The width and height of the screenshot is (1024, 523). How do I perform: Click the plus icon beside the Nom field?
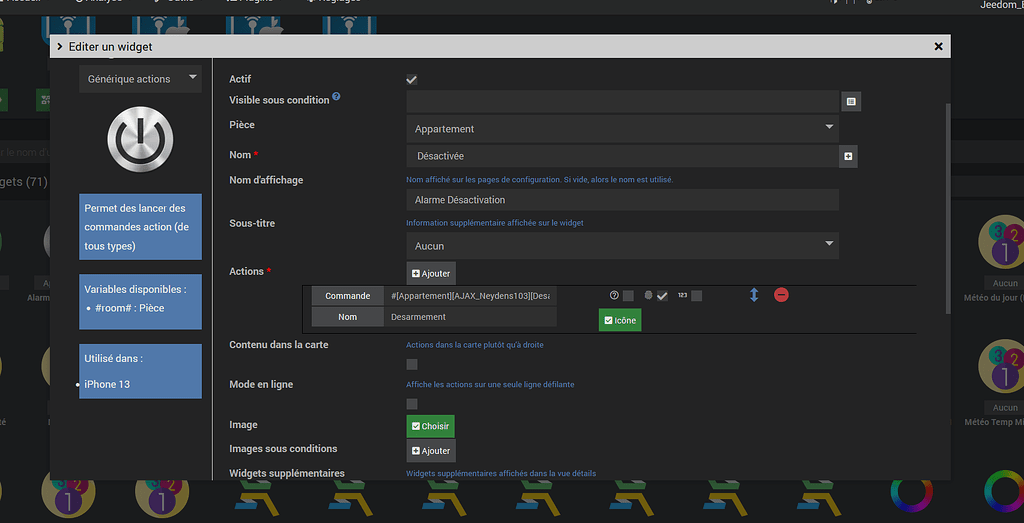(x=848, y=157)
